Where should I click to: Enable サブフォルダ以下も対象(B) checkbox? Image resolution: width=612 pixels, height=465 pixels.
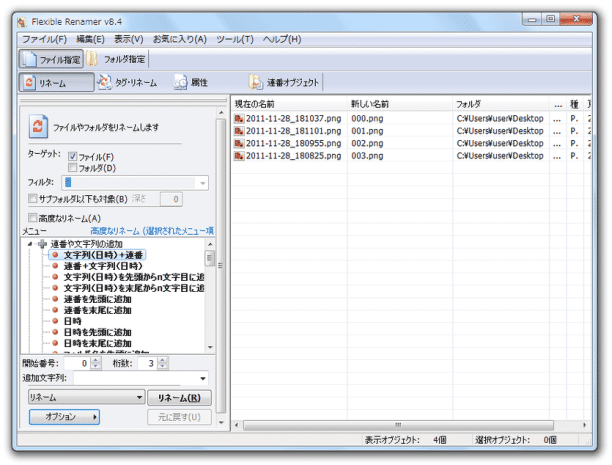point(32,199)
